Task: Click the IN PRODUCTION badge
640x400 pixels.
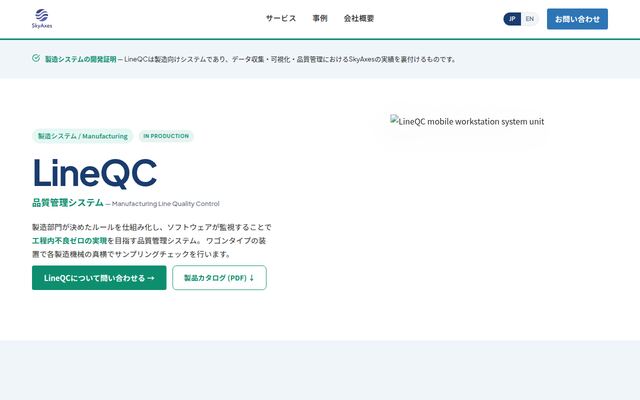Action: [166, 136]
